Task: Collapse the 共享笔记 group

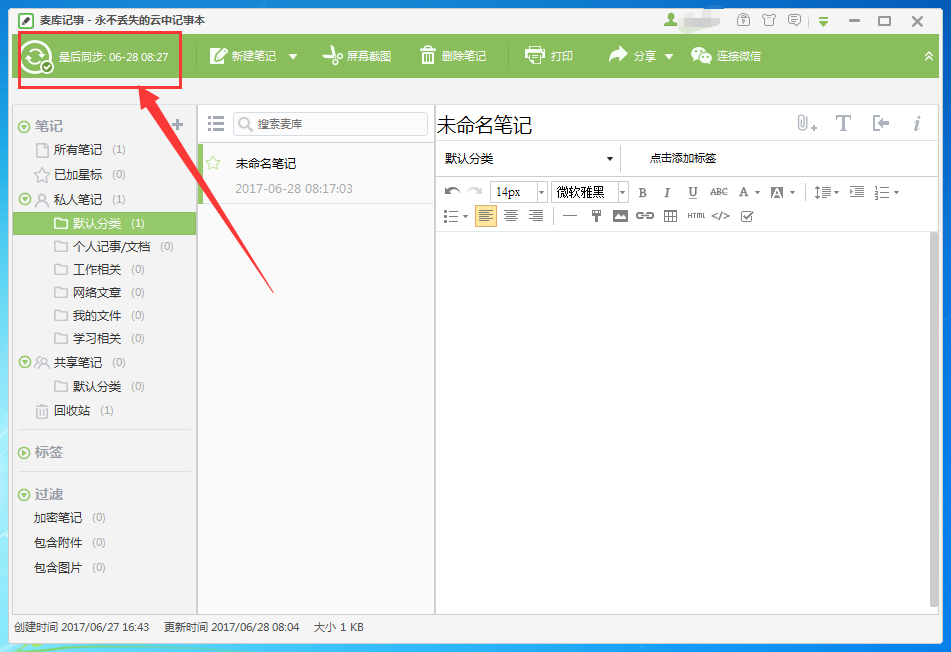Action: click(25, 362)
